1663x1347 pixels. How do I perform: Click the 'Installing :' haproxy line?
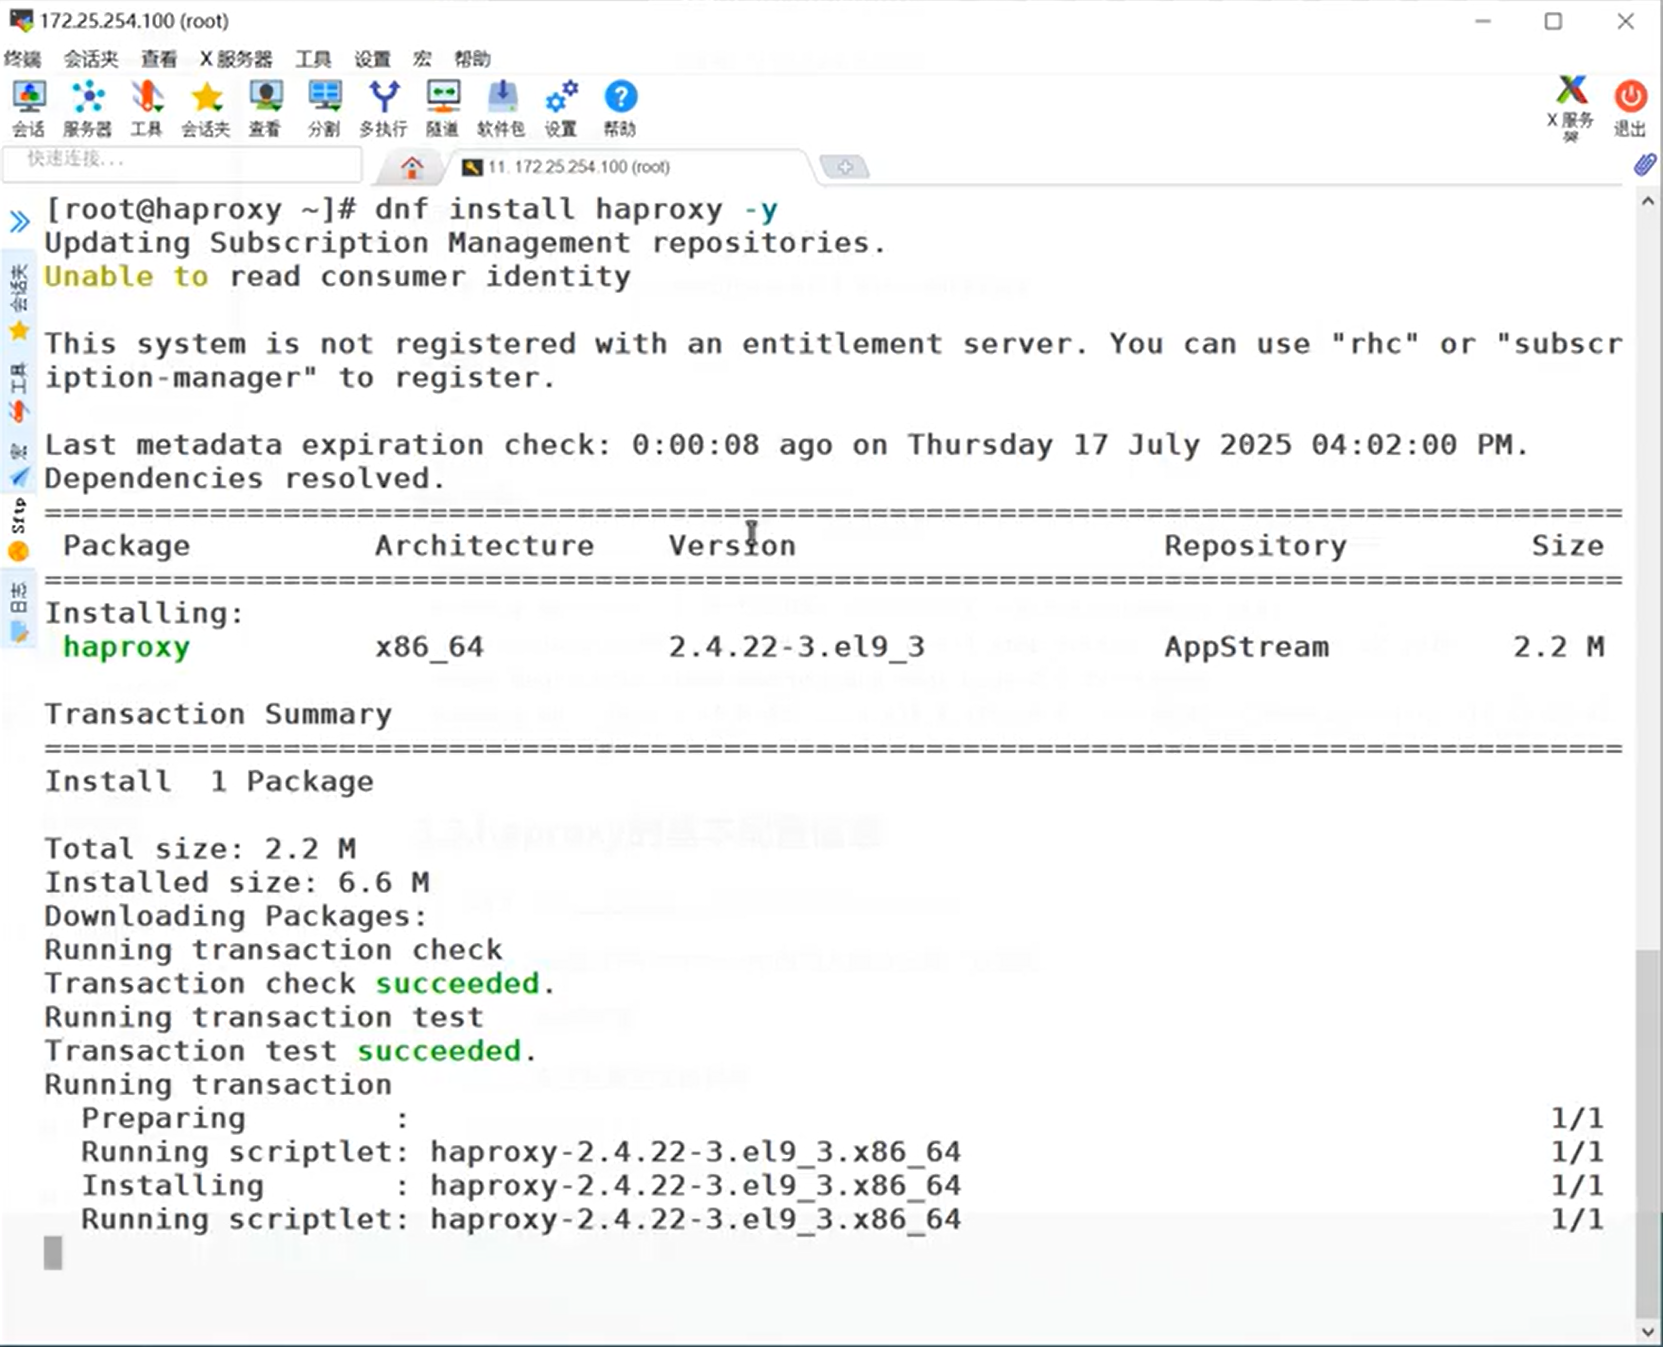point(520,1185)
